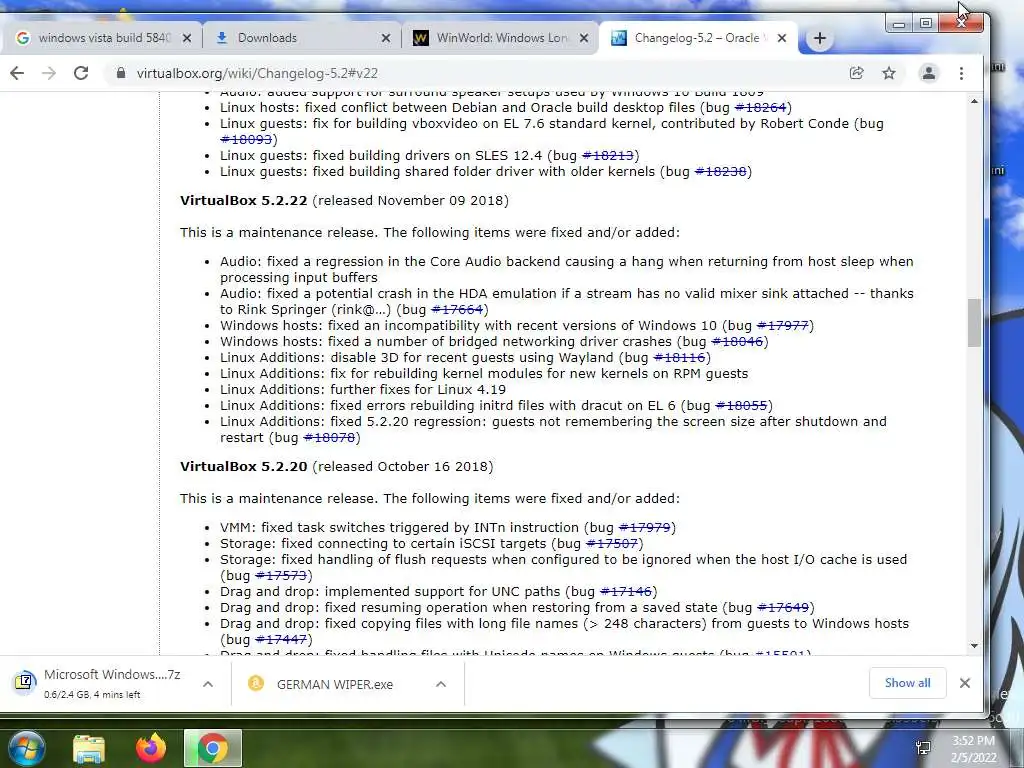Open the Windows Start menu orb

(26, 748)
